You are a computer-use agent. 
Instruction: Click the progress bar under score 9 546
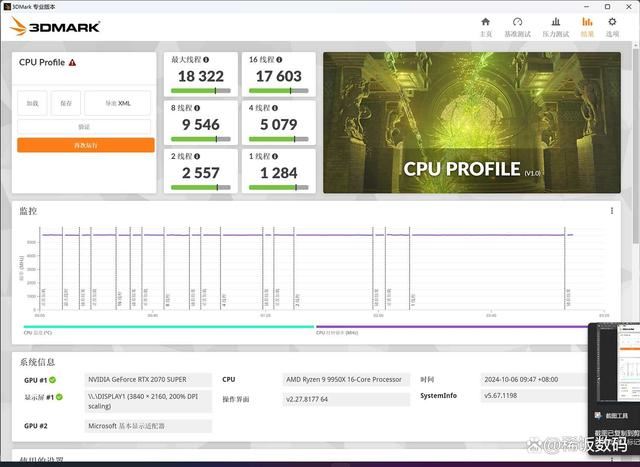pyautogui.click(x=201, y=139)
